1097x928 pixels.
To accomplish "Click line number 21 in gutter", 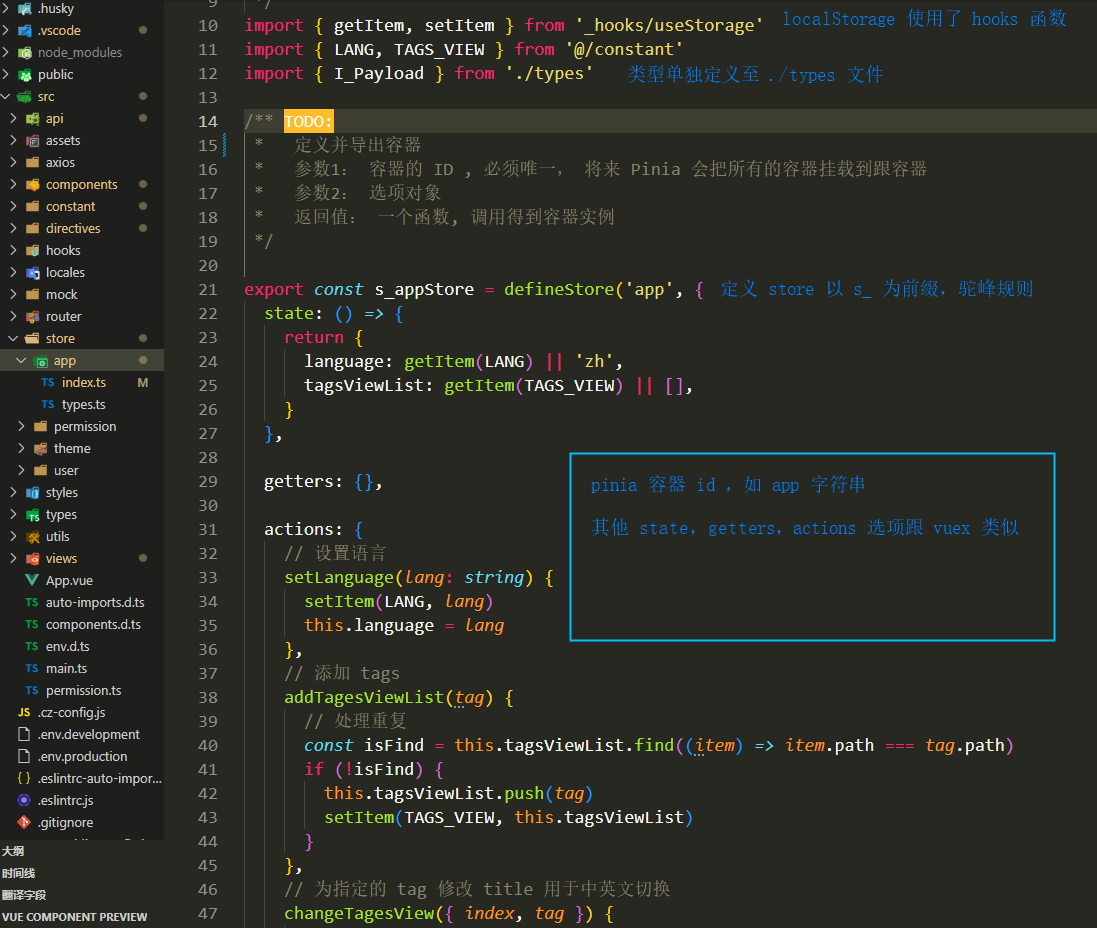I will point(208,290).
